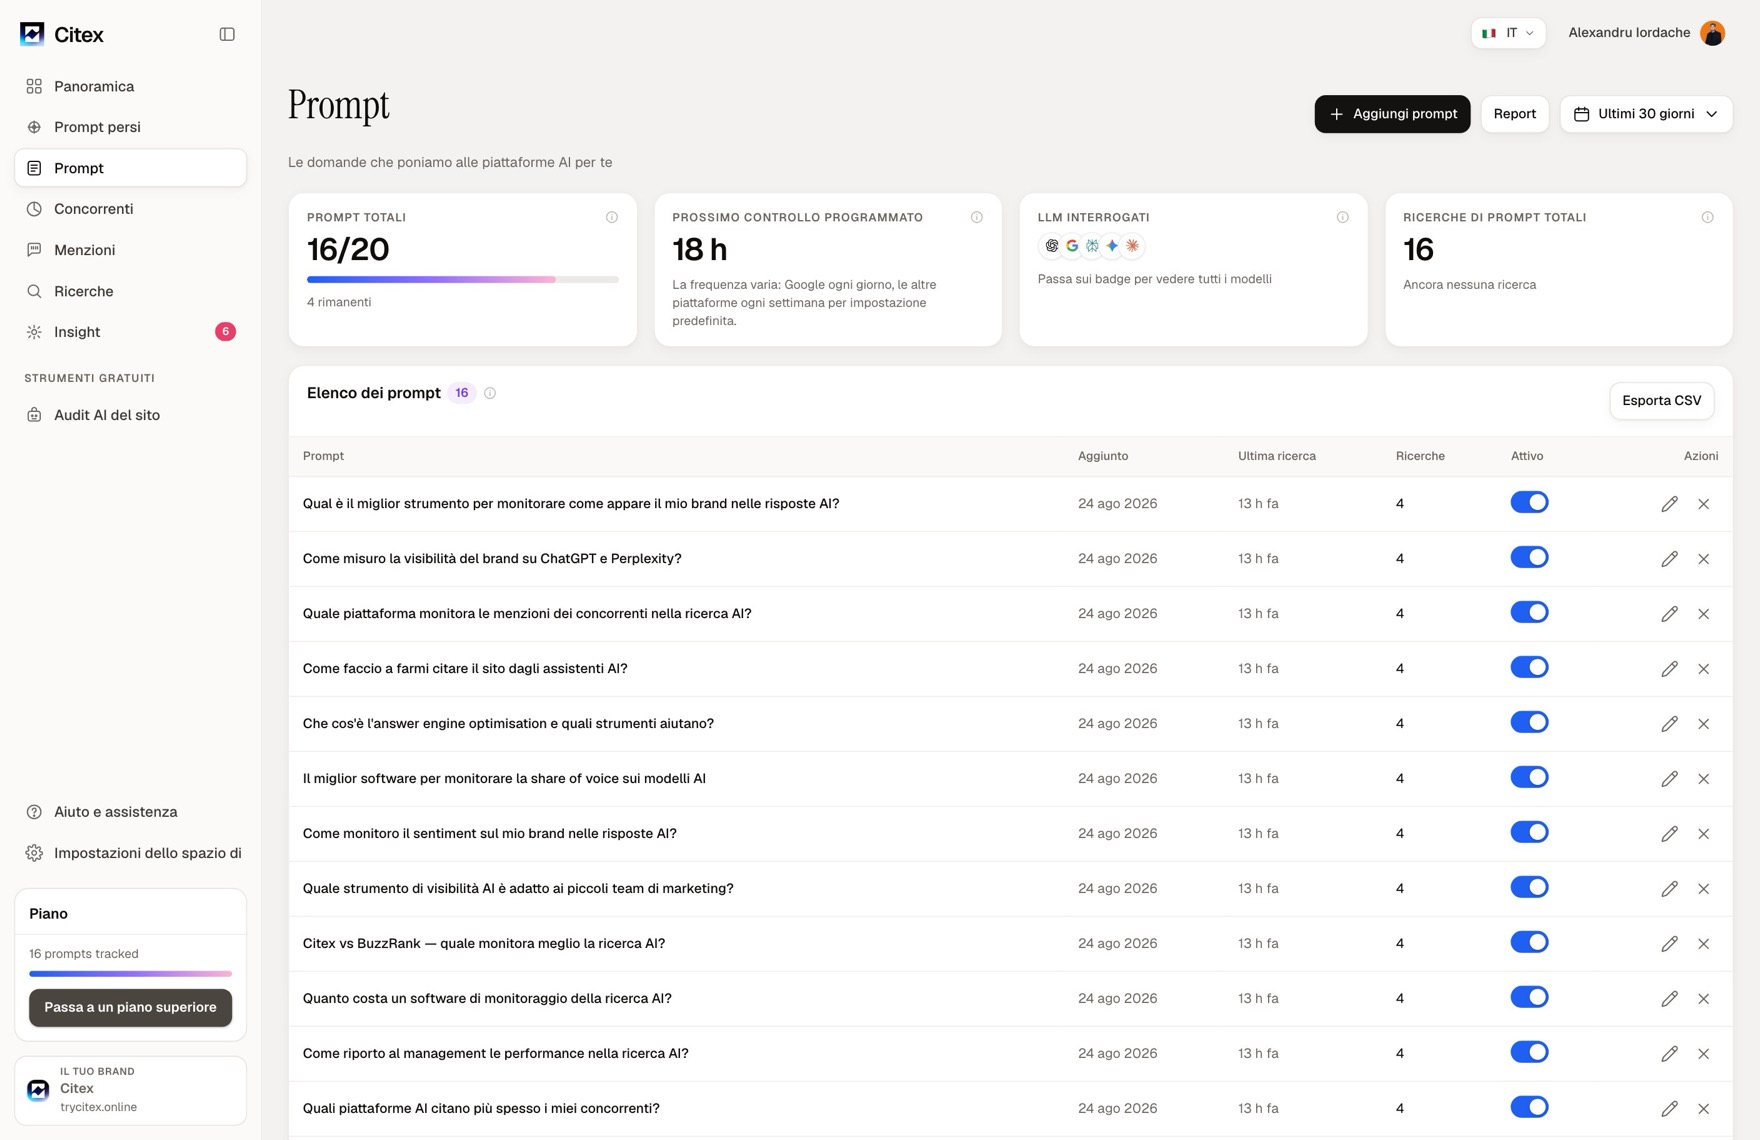Collapse the sidebar with the panel icon
Viewport: 1760px width, 1140px height.
coord(227,34)
